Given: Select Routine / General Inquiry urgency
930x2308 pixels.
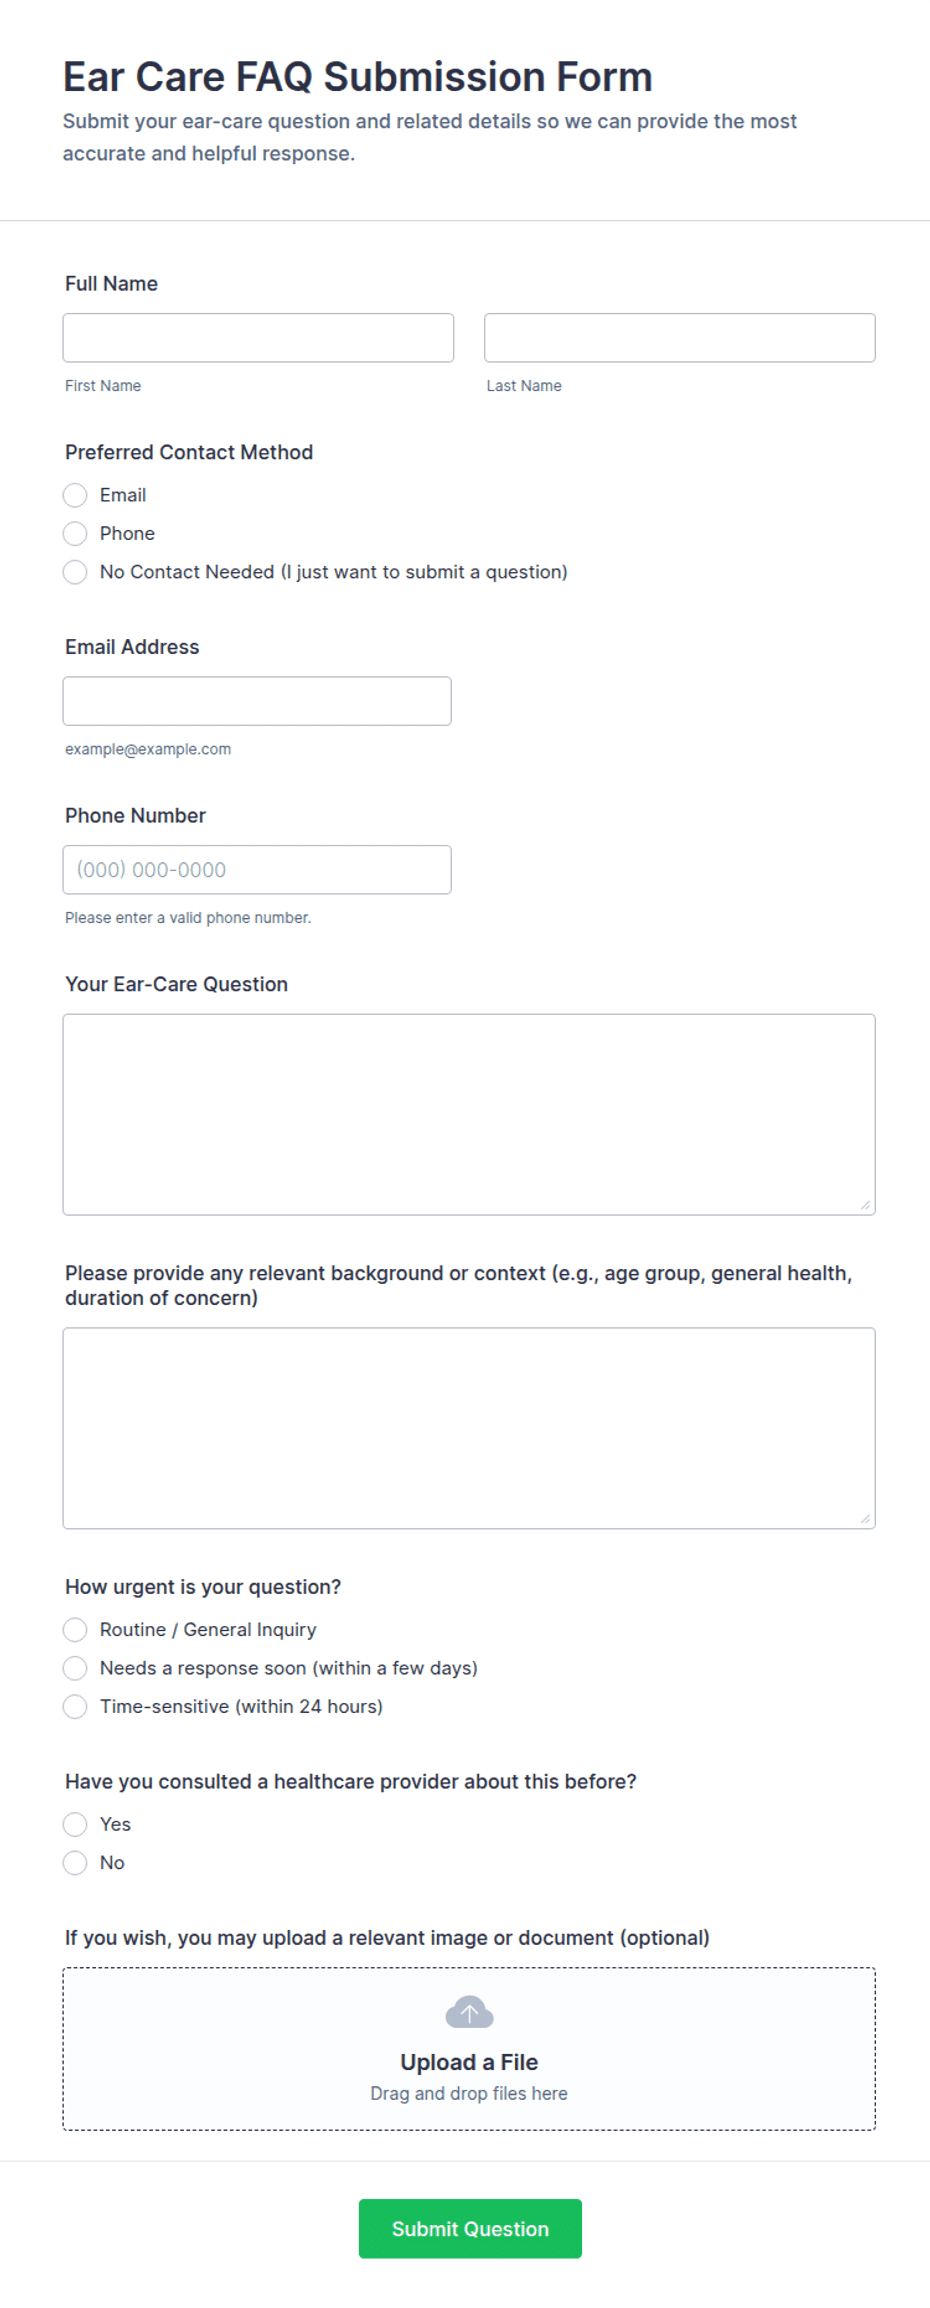Looking at the screenshot, I should pos(75,1630).
